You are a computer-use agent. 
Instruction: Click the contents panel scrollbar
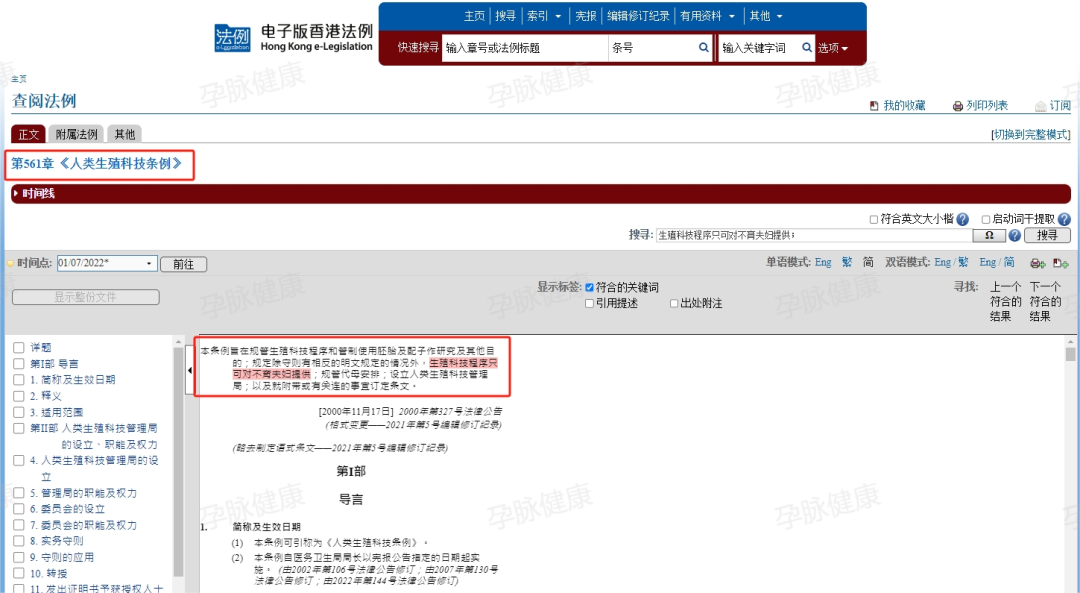178,461
